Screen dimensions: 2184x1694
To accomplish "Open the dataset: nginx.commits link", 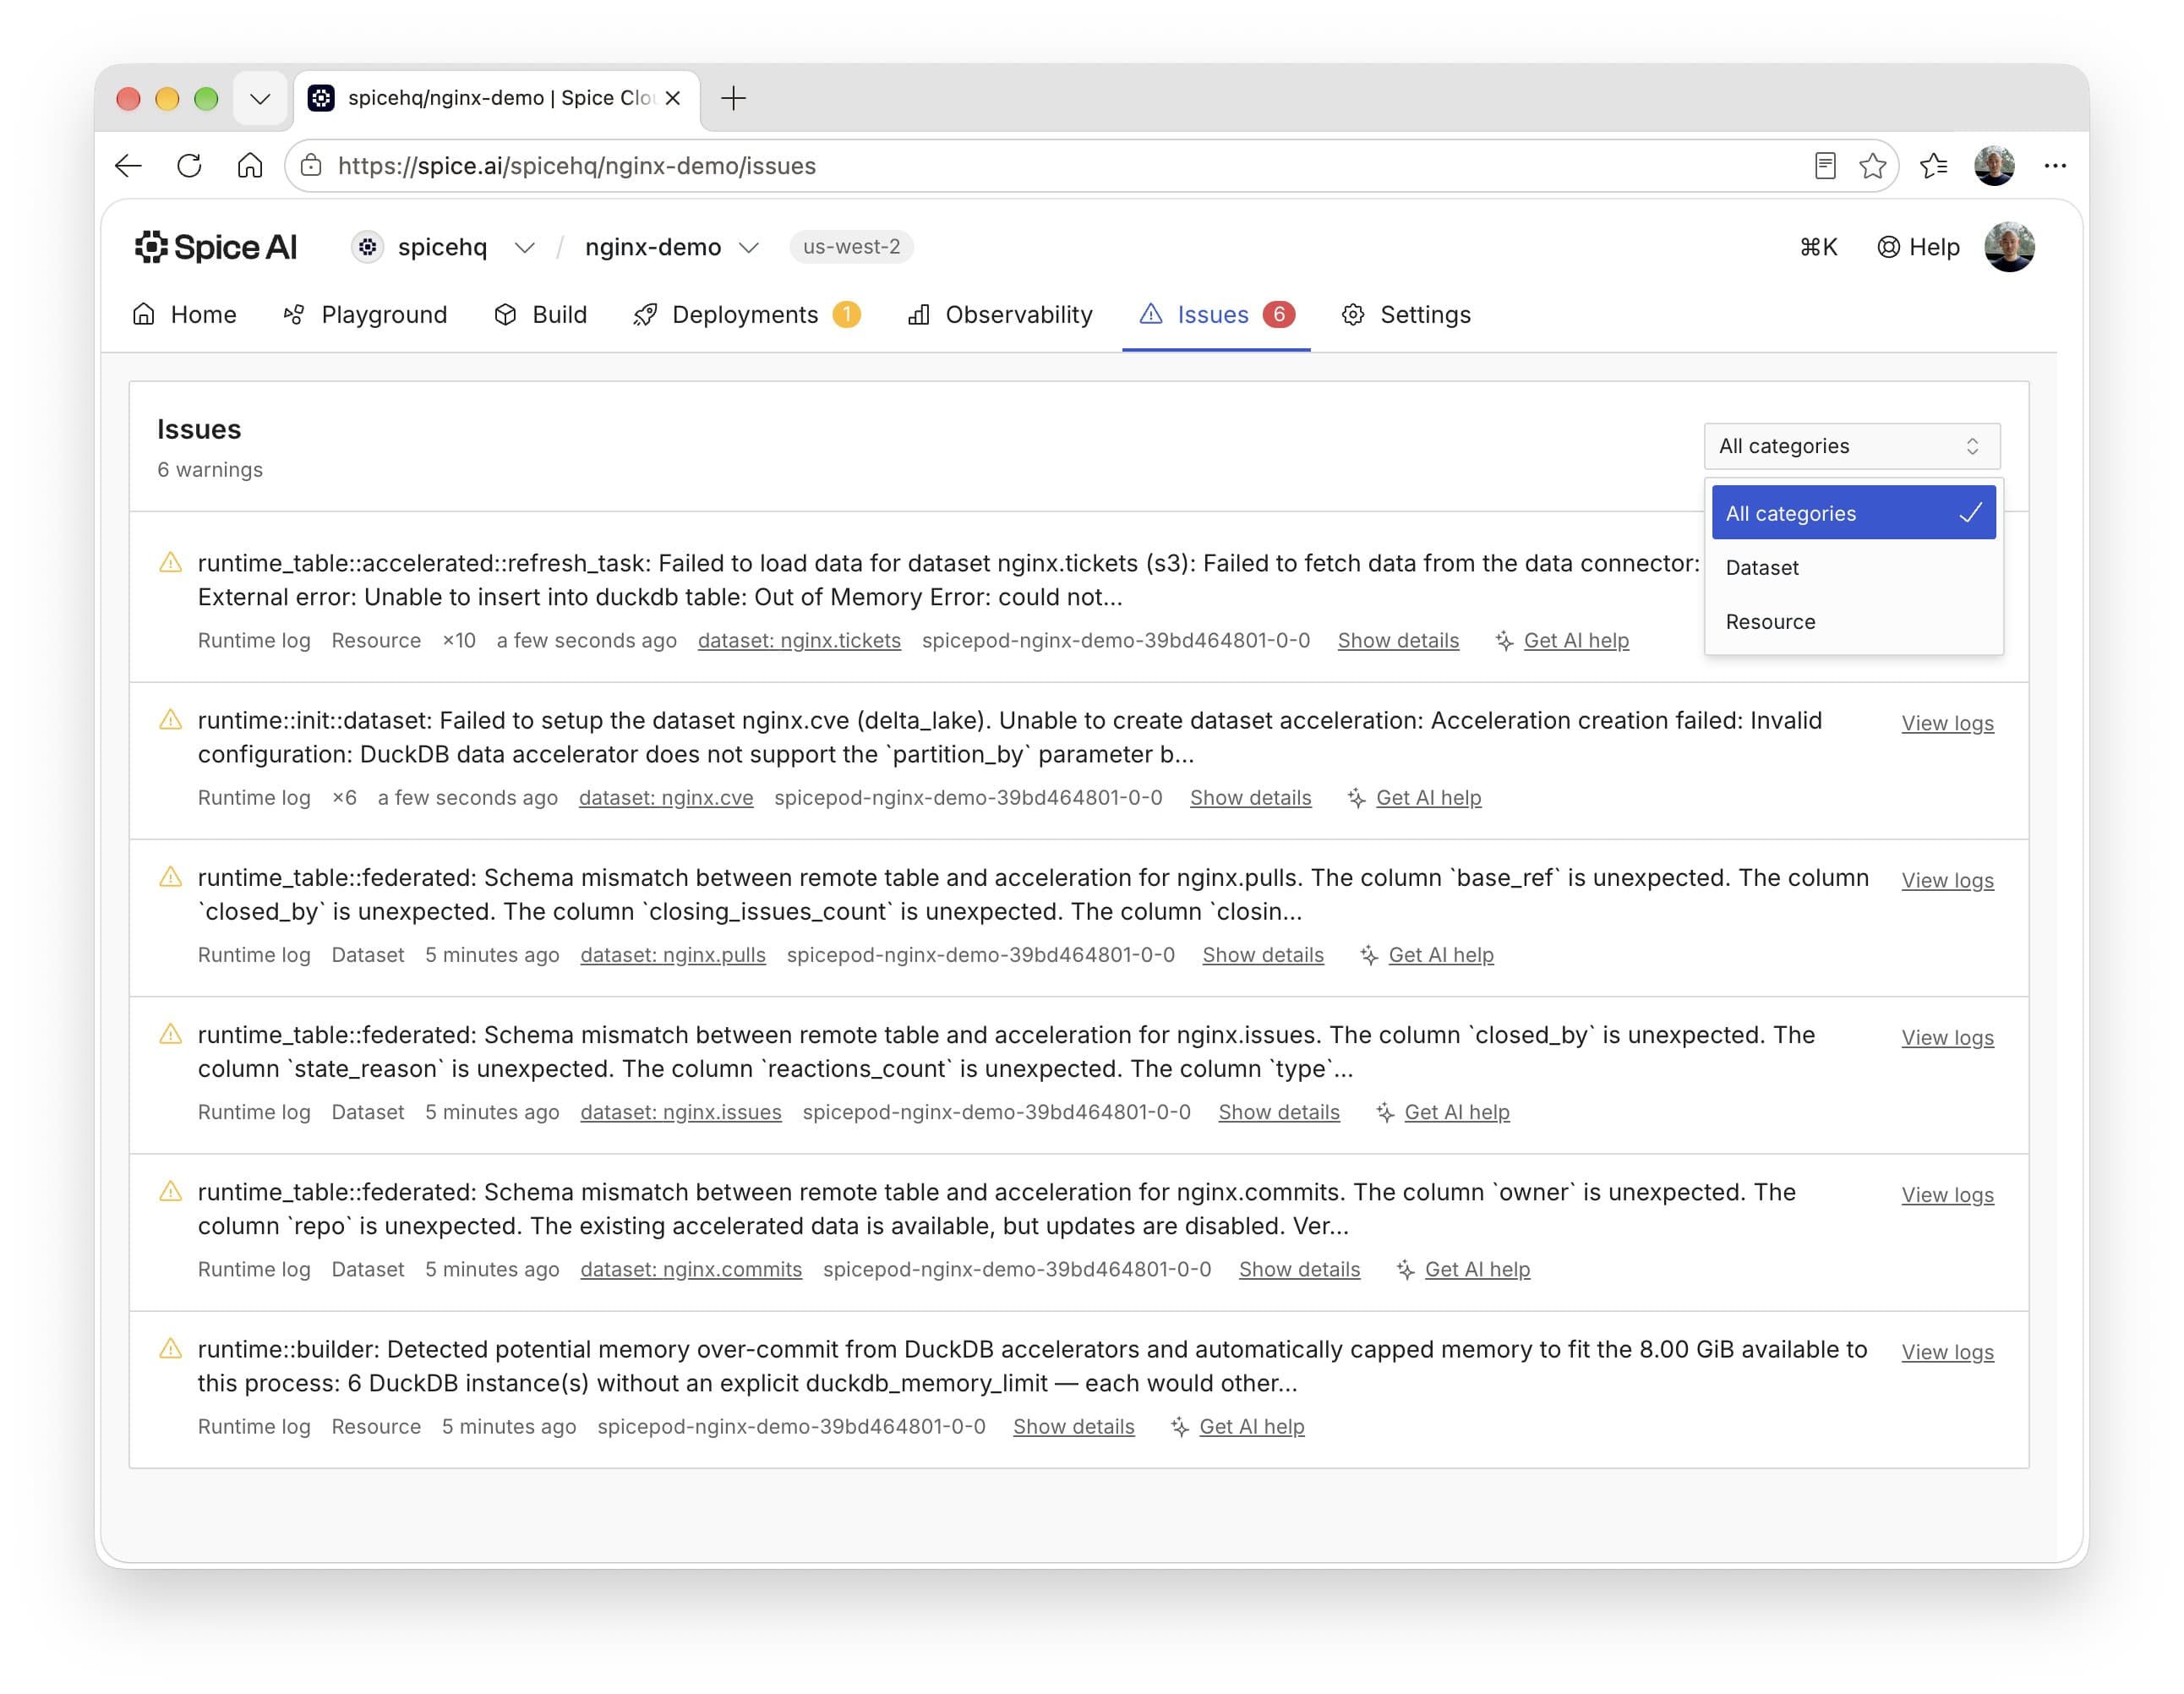I will (691, 1269).
